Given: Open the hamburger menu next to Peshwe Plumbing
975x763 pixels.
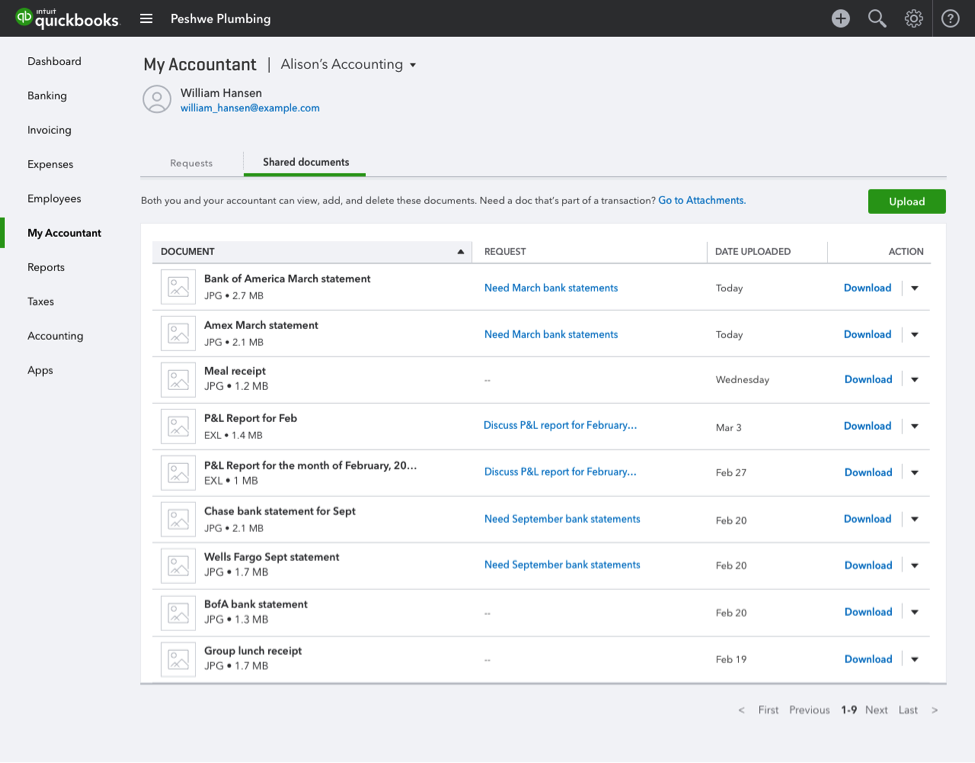Looking at the screenshot, I should 146,18.
